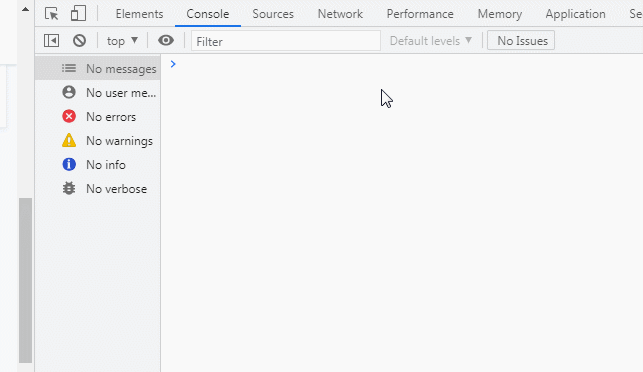643x372 pixels.
Task: Open the Memory tab
Action: point(499,14)
